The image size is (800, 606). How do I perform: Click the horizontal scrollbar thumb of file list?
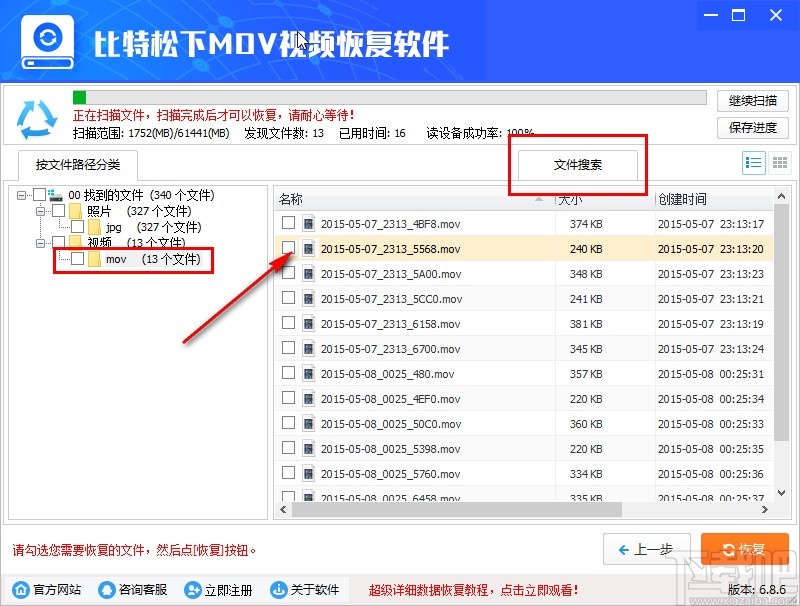(457, 509)
